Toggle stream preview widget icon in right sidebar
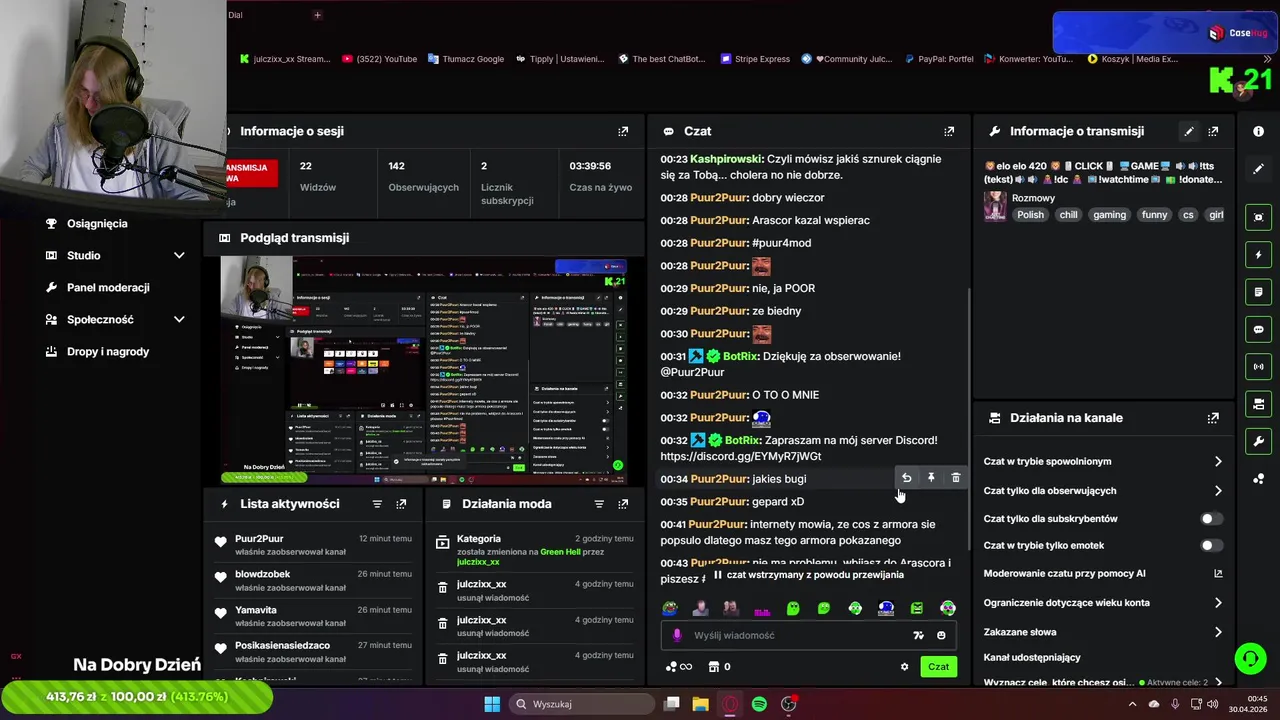This screenshot has width=1280, height=720. (x=1259, y=217)
